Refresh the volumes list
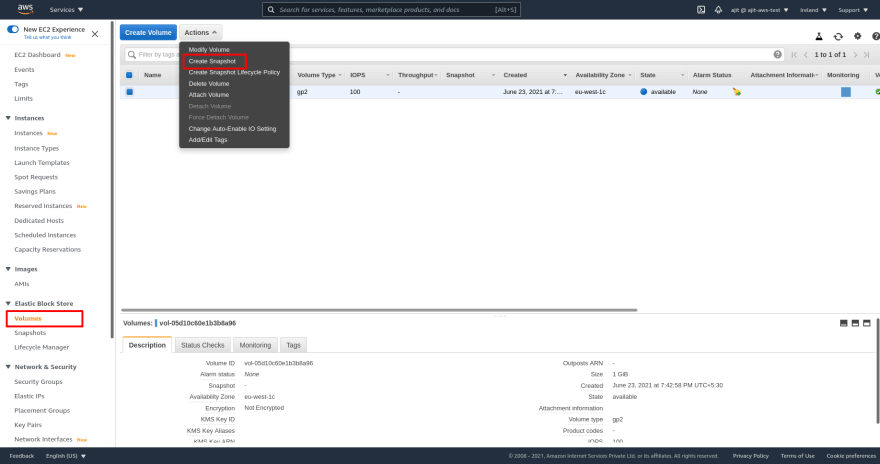880x464 pixels. click(838, 36)
